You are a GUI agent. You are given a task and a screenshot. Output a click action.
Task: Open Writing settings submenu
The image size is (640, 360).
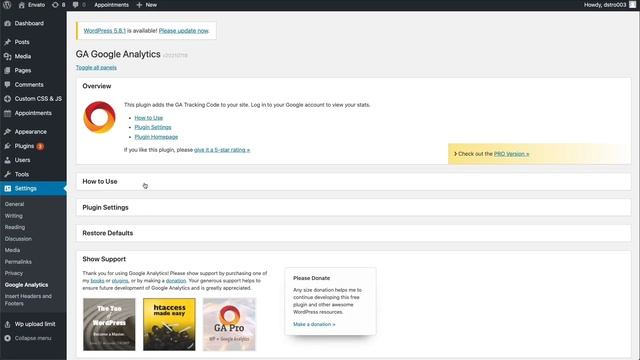pos(13,216)
